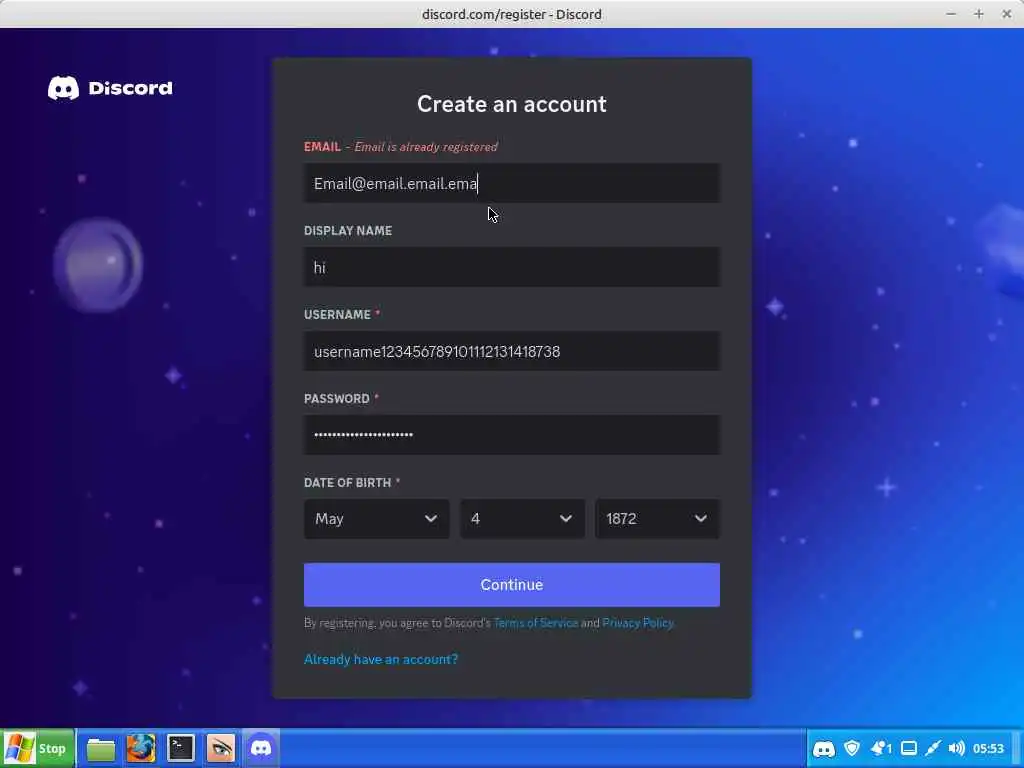
Task: Open the eye image viewer taskbar icon
Action: coord(221,748)
